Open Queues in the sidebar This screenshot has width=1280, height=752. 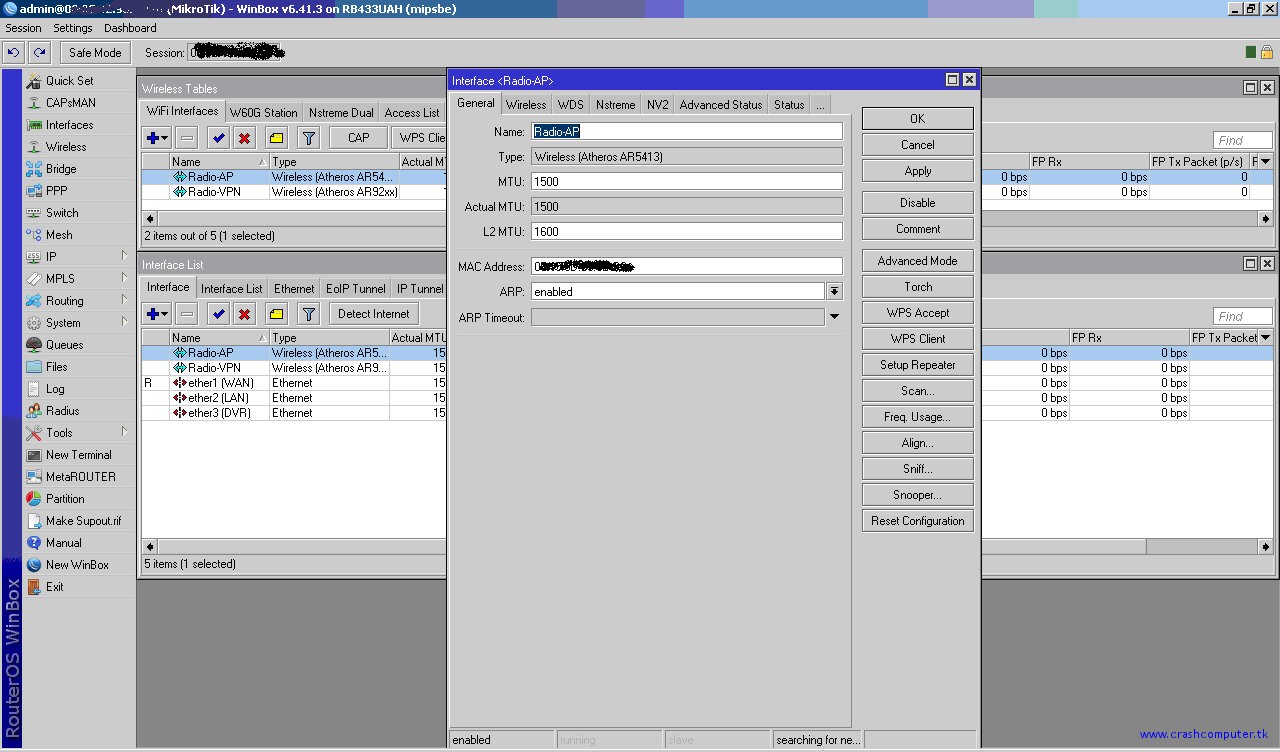click(x=64, y=345)
